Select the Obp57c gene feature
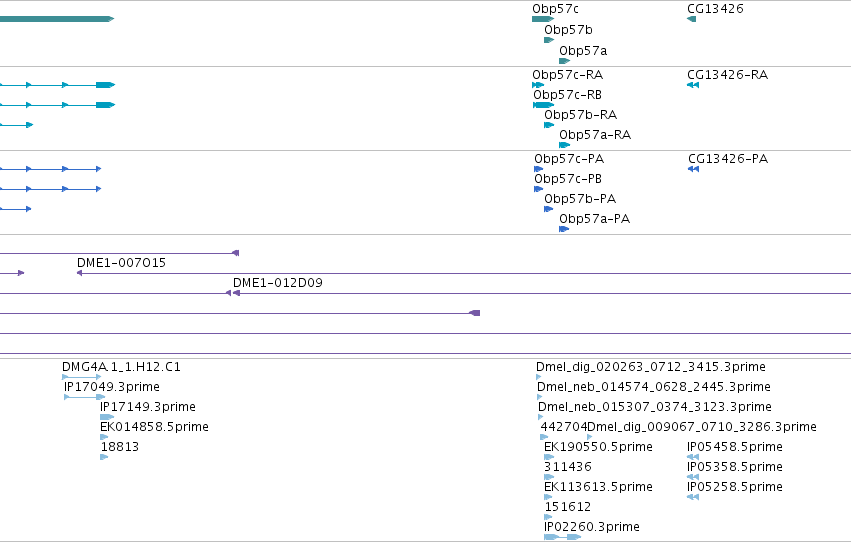The height and width of the screenshot is (542, 851). (543, 19)
